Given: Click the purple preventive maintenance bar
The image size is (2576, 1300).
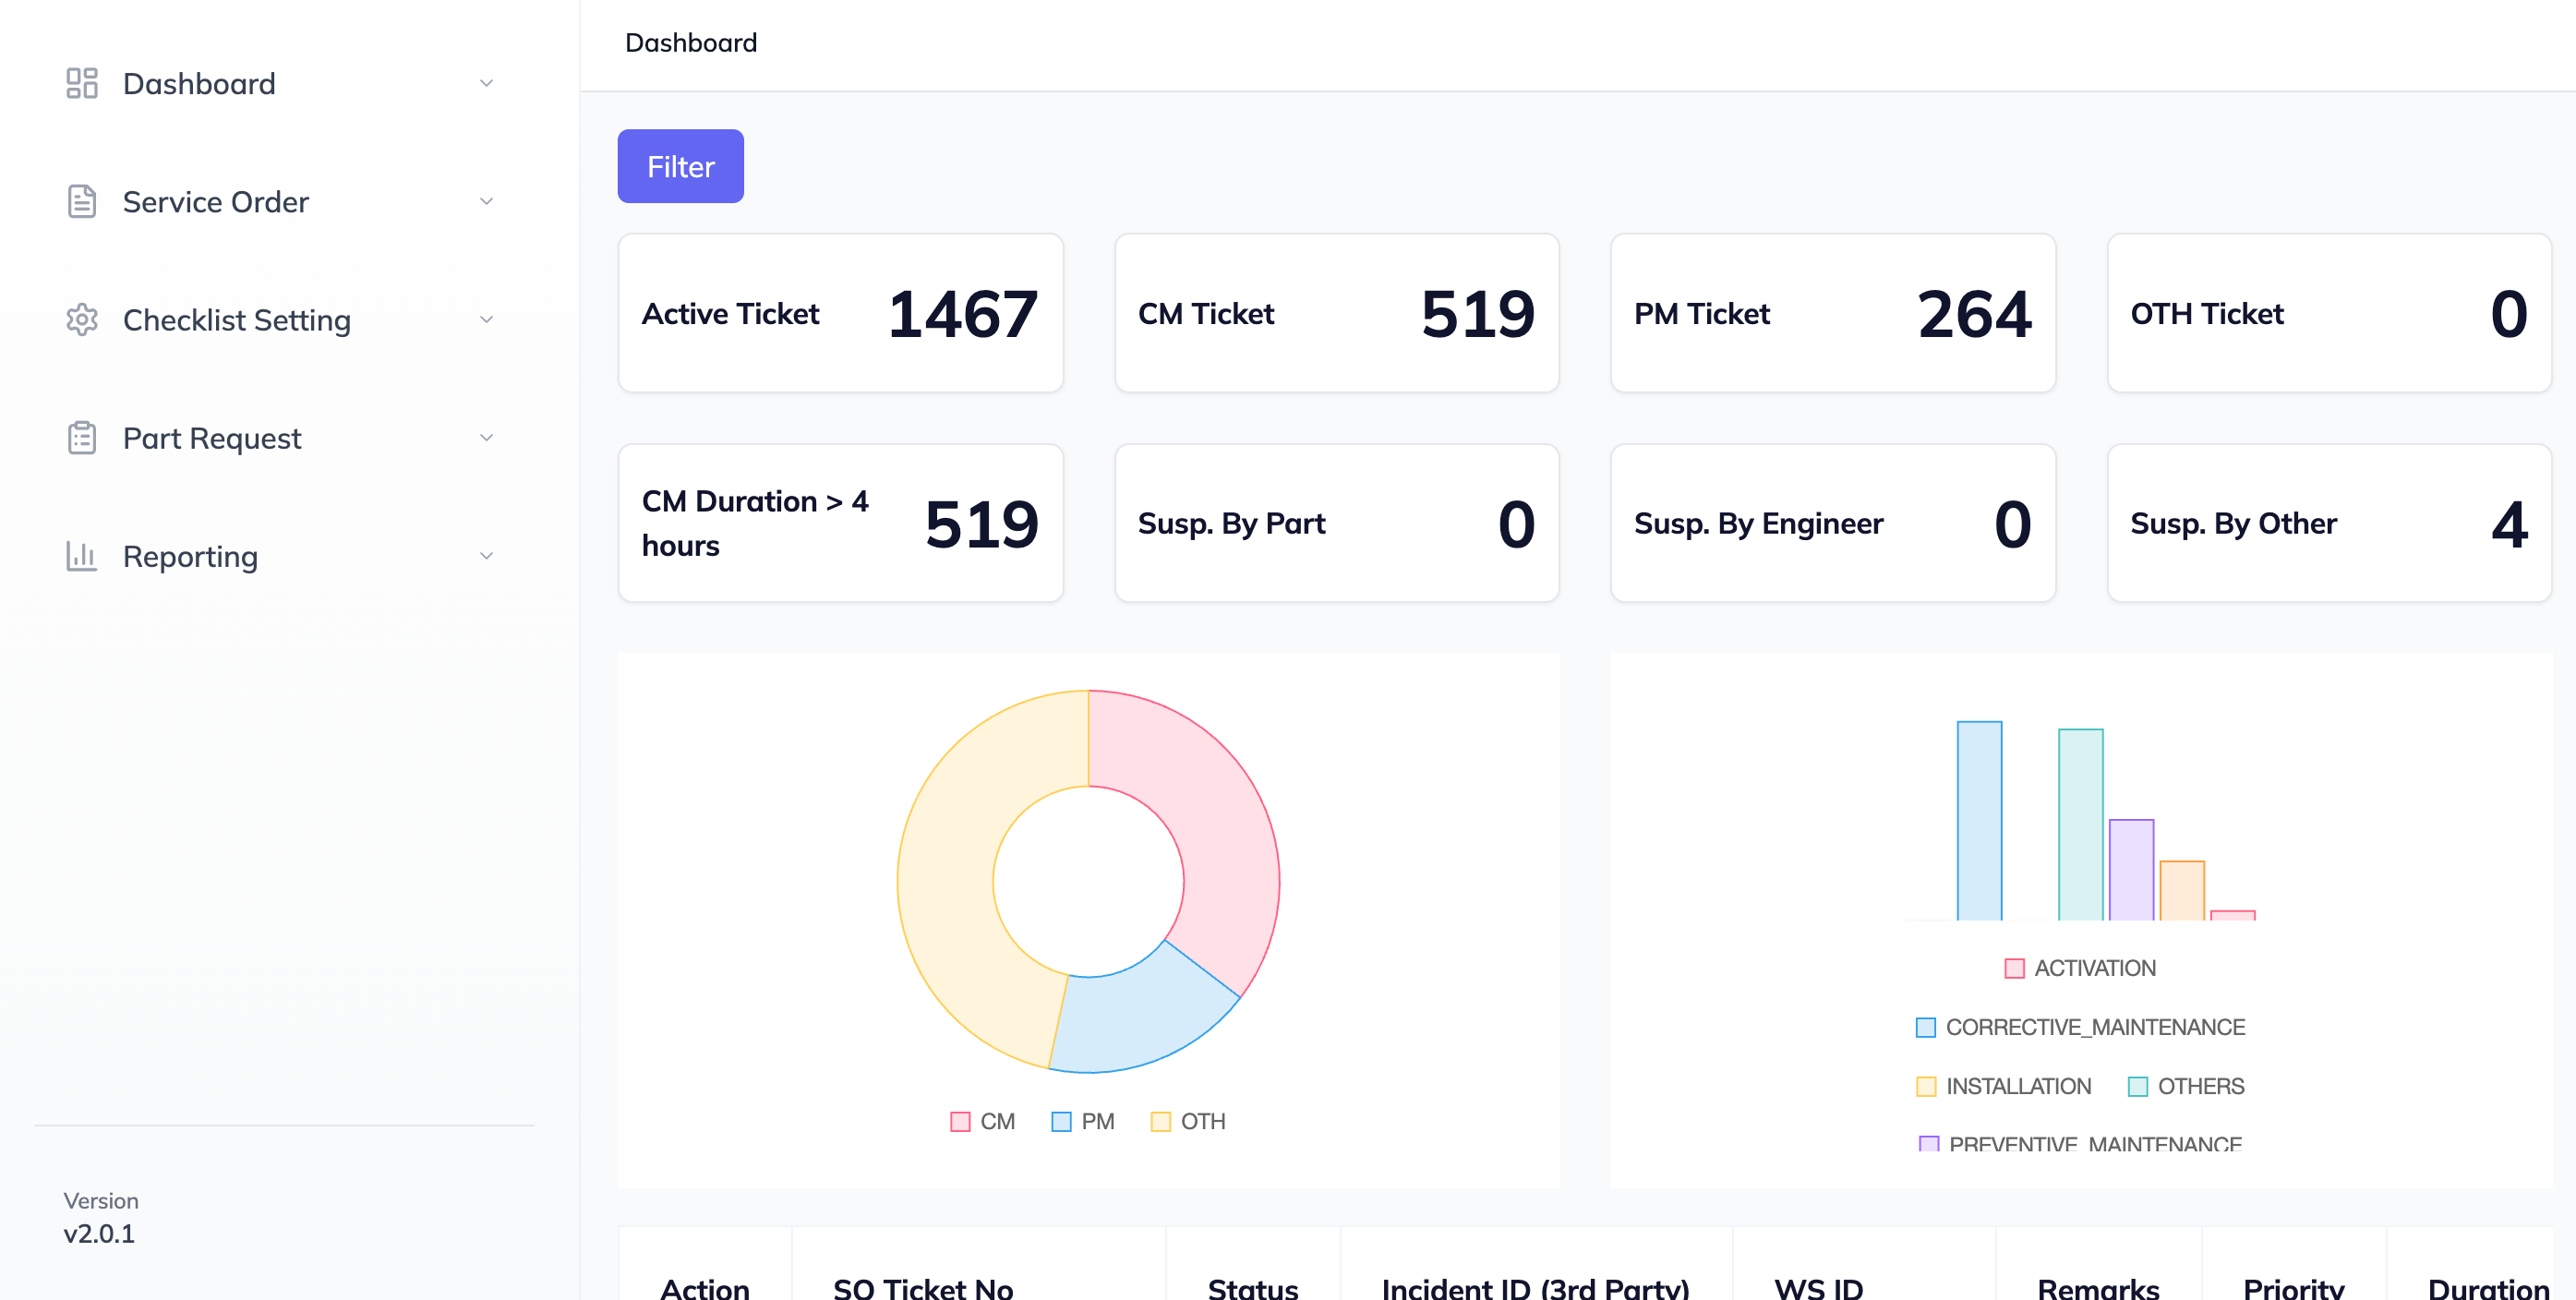Looking at the screenshot, I should click(x=2131, y=869).
